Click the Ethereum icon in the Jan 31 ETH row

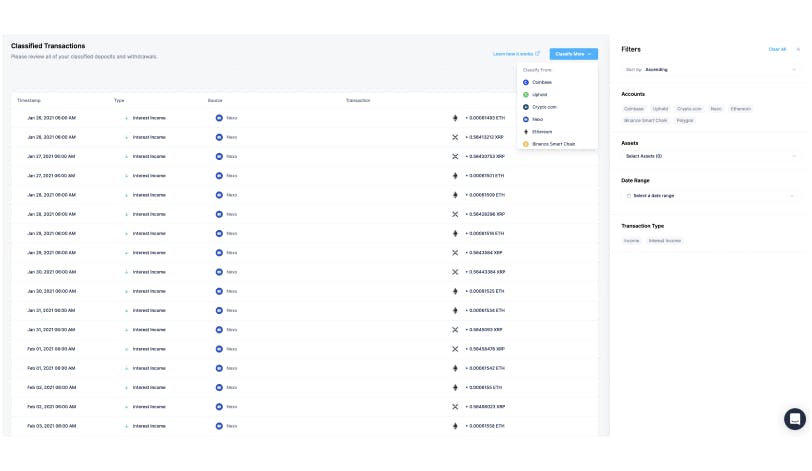[455, 311]
